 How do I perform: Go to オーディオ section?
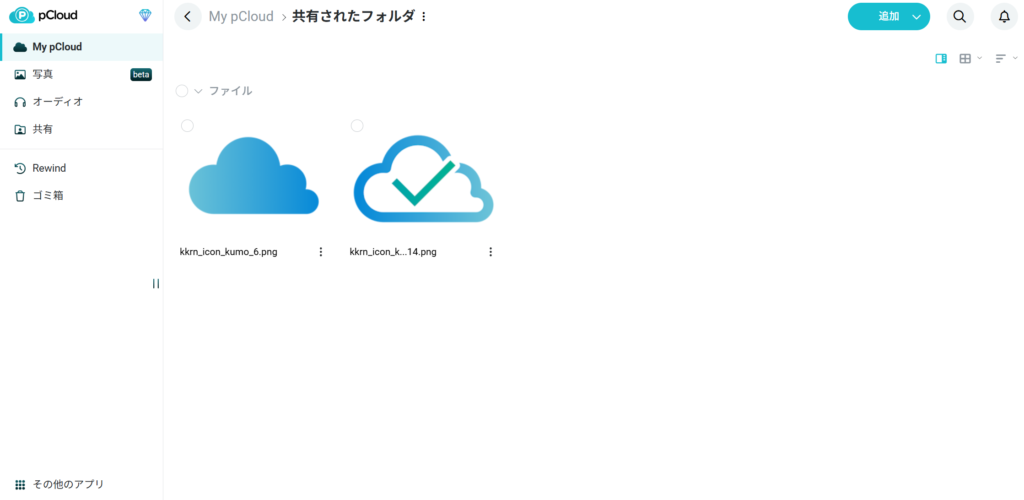(57, 102)
